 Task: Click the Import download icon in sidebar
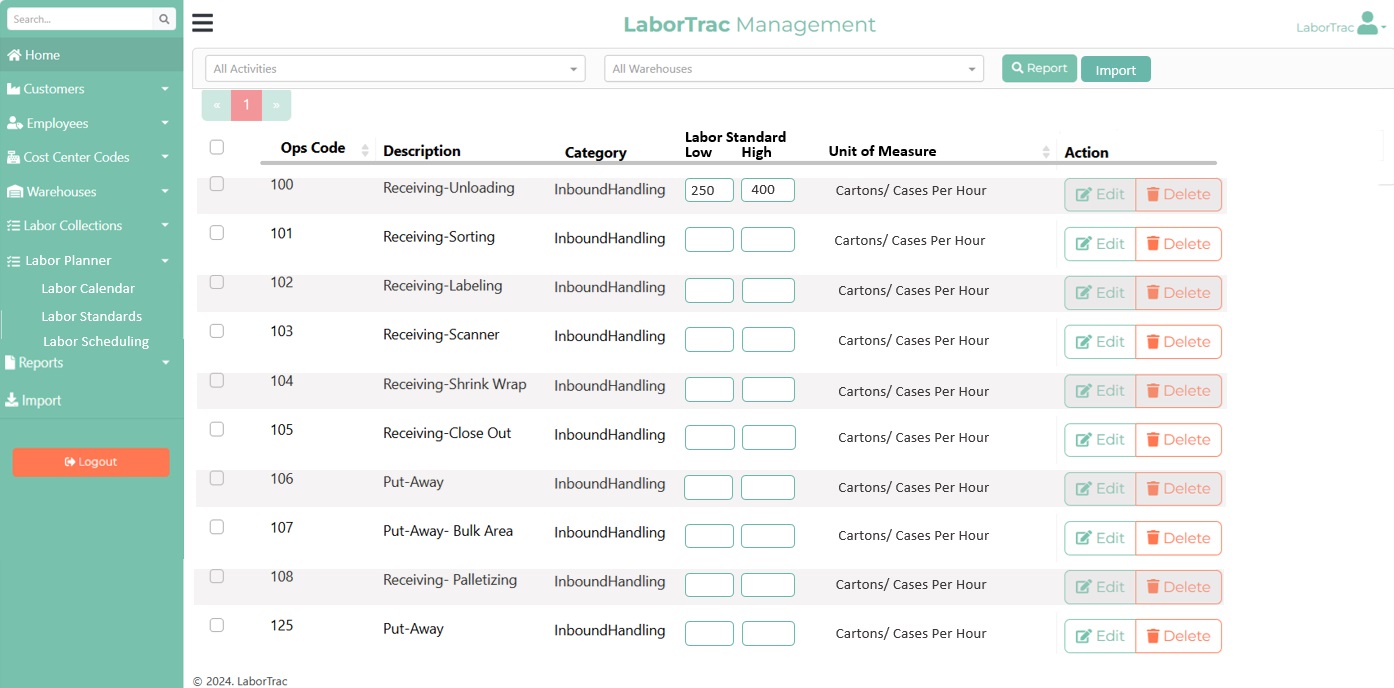(12, 400)
